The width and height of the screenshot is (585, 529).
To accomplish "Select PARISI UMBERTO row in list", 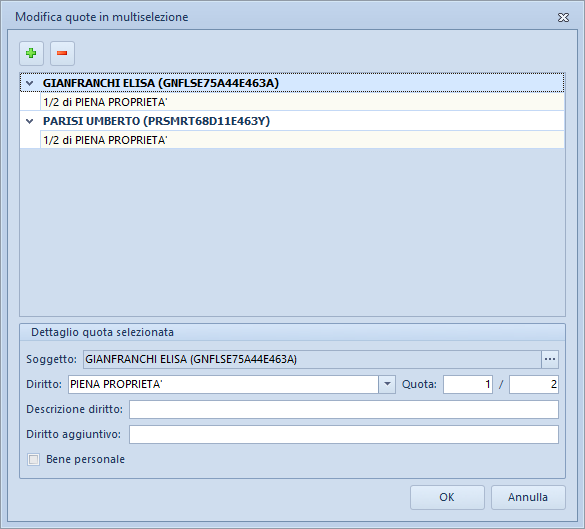I will 292,121.
